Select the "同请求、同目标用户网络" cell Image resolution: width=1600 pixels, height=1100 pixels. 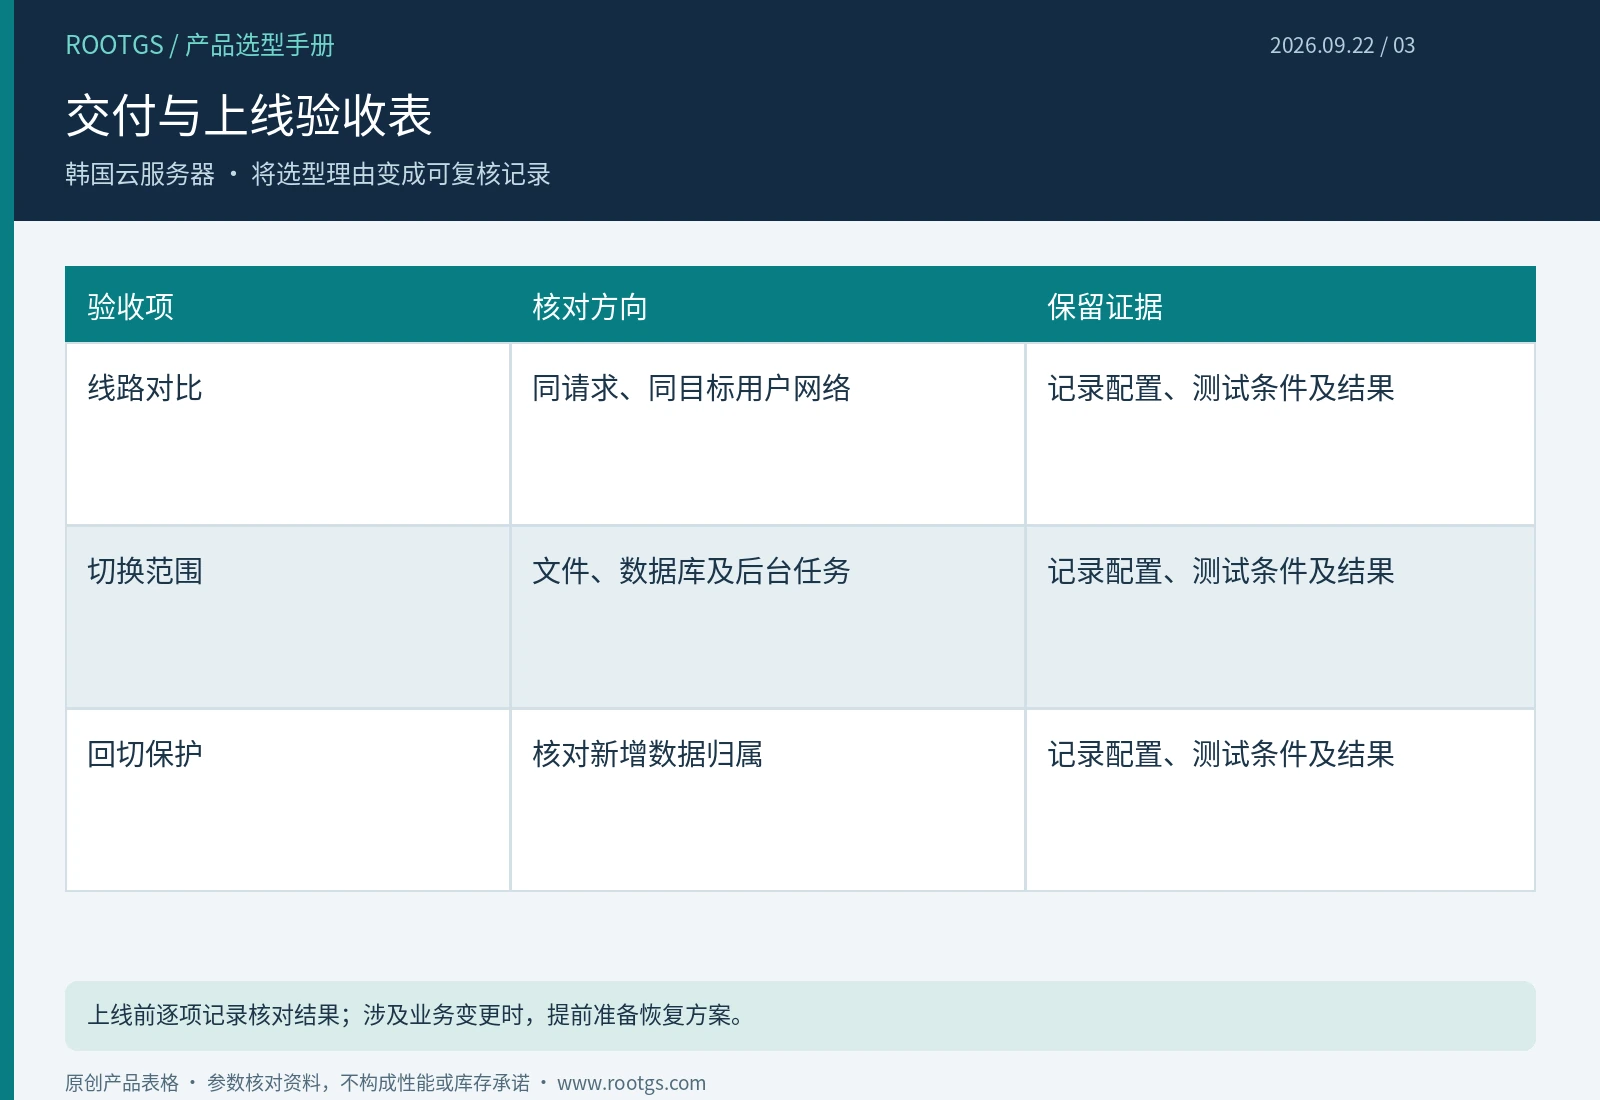click(x=768, y=434)
